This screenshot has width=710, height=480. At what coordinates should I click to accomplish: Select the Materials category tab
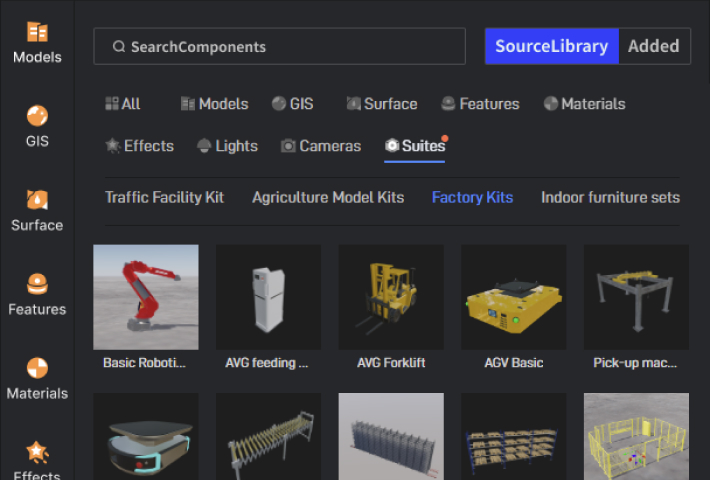coord(584,104)
